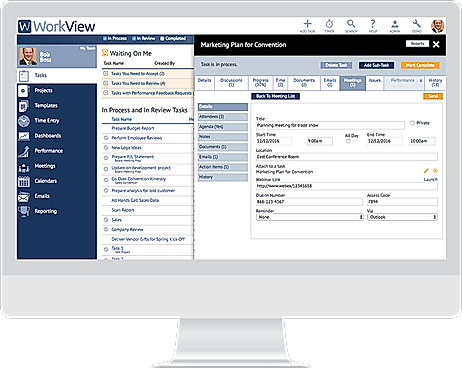The width and height of the screenshot is (462, 368).
Task: Switch to the History (14) tab
Action: pyautogui.click(x=435, y=83)
